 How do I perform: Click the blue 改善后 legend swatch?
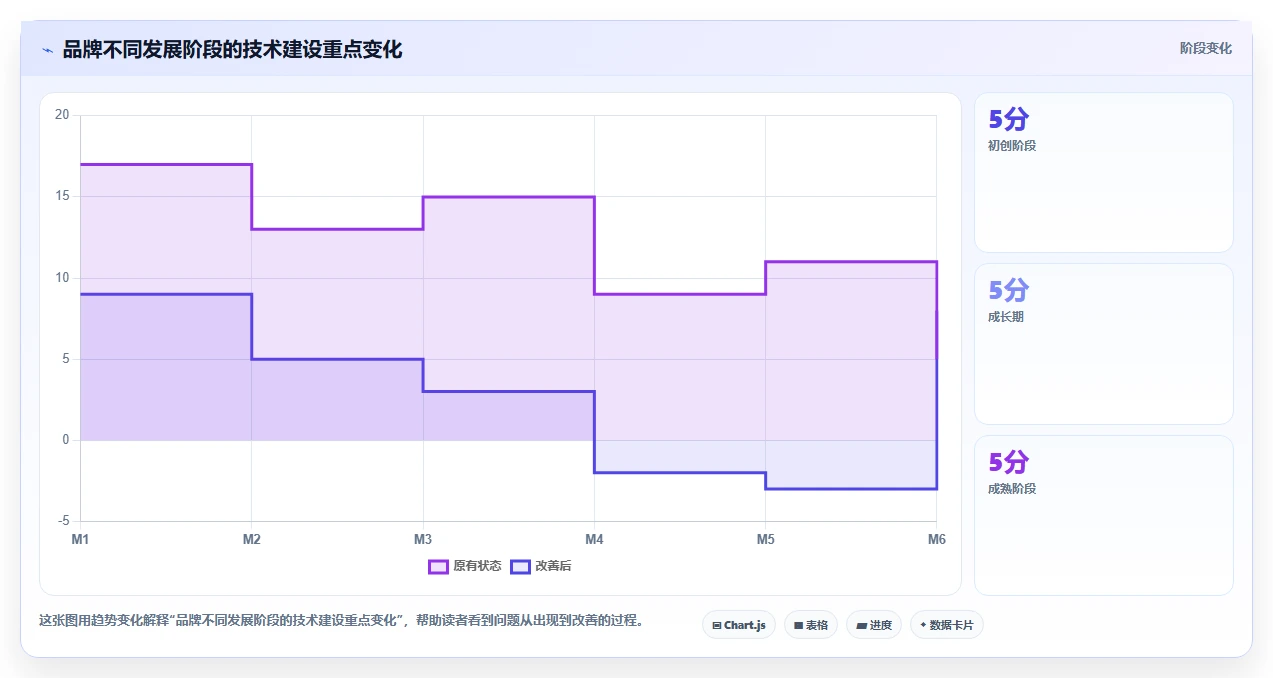(520, 566)
